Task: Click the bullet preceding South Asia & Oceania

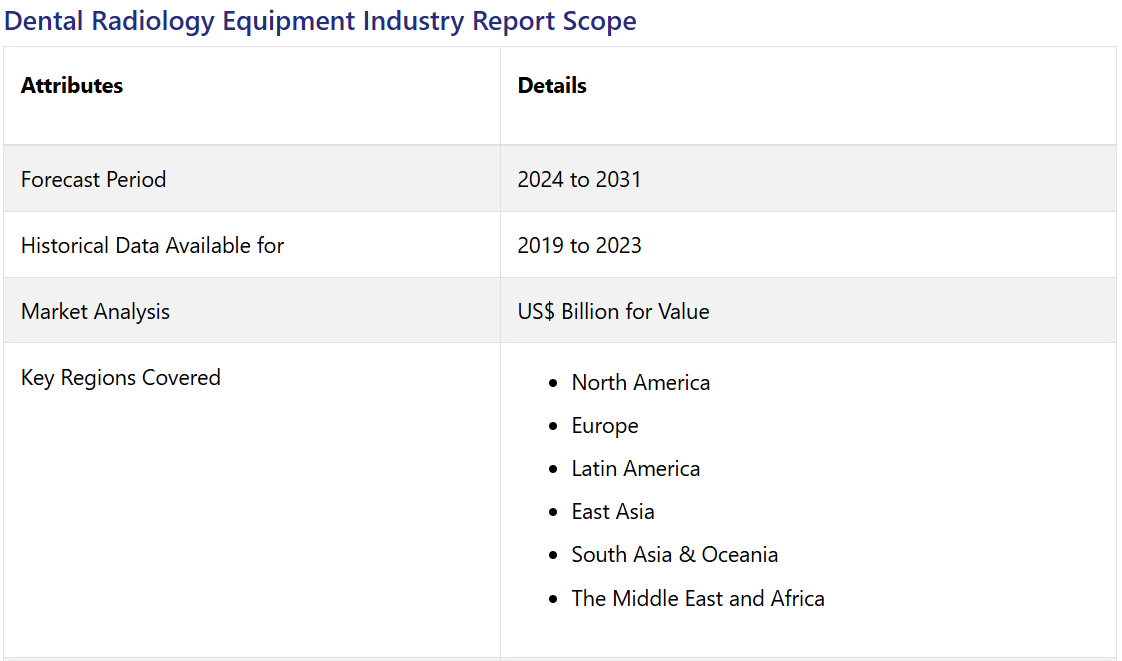Action: 553,555
